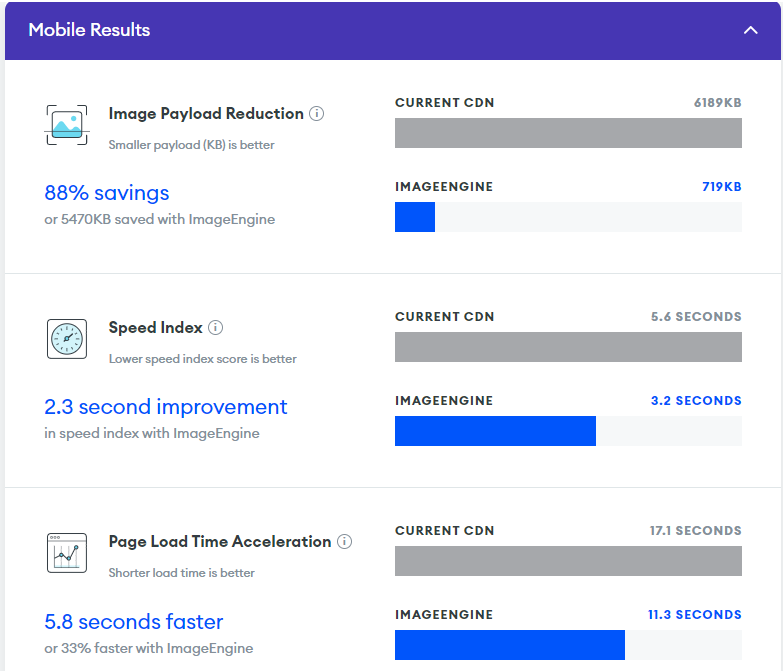Collapse the Mobile Results section chevron
The height and width of the screenshot is (671, 783).
(x=750, y=30)
